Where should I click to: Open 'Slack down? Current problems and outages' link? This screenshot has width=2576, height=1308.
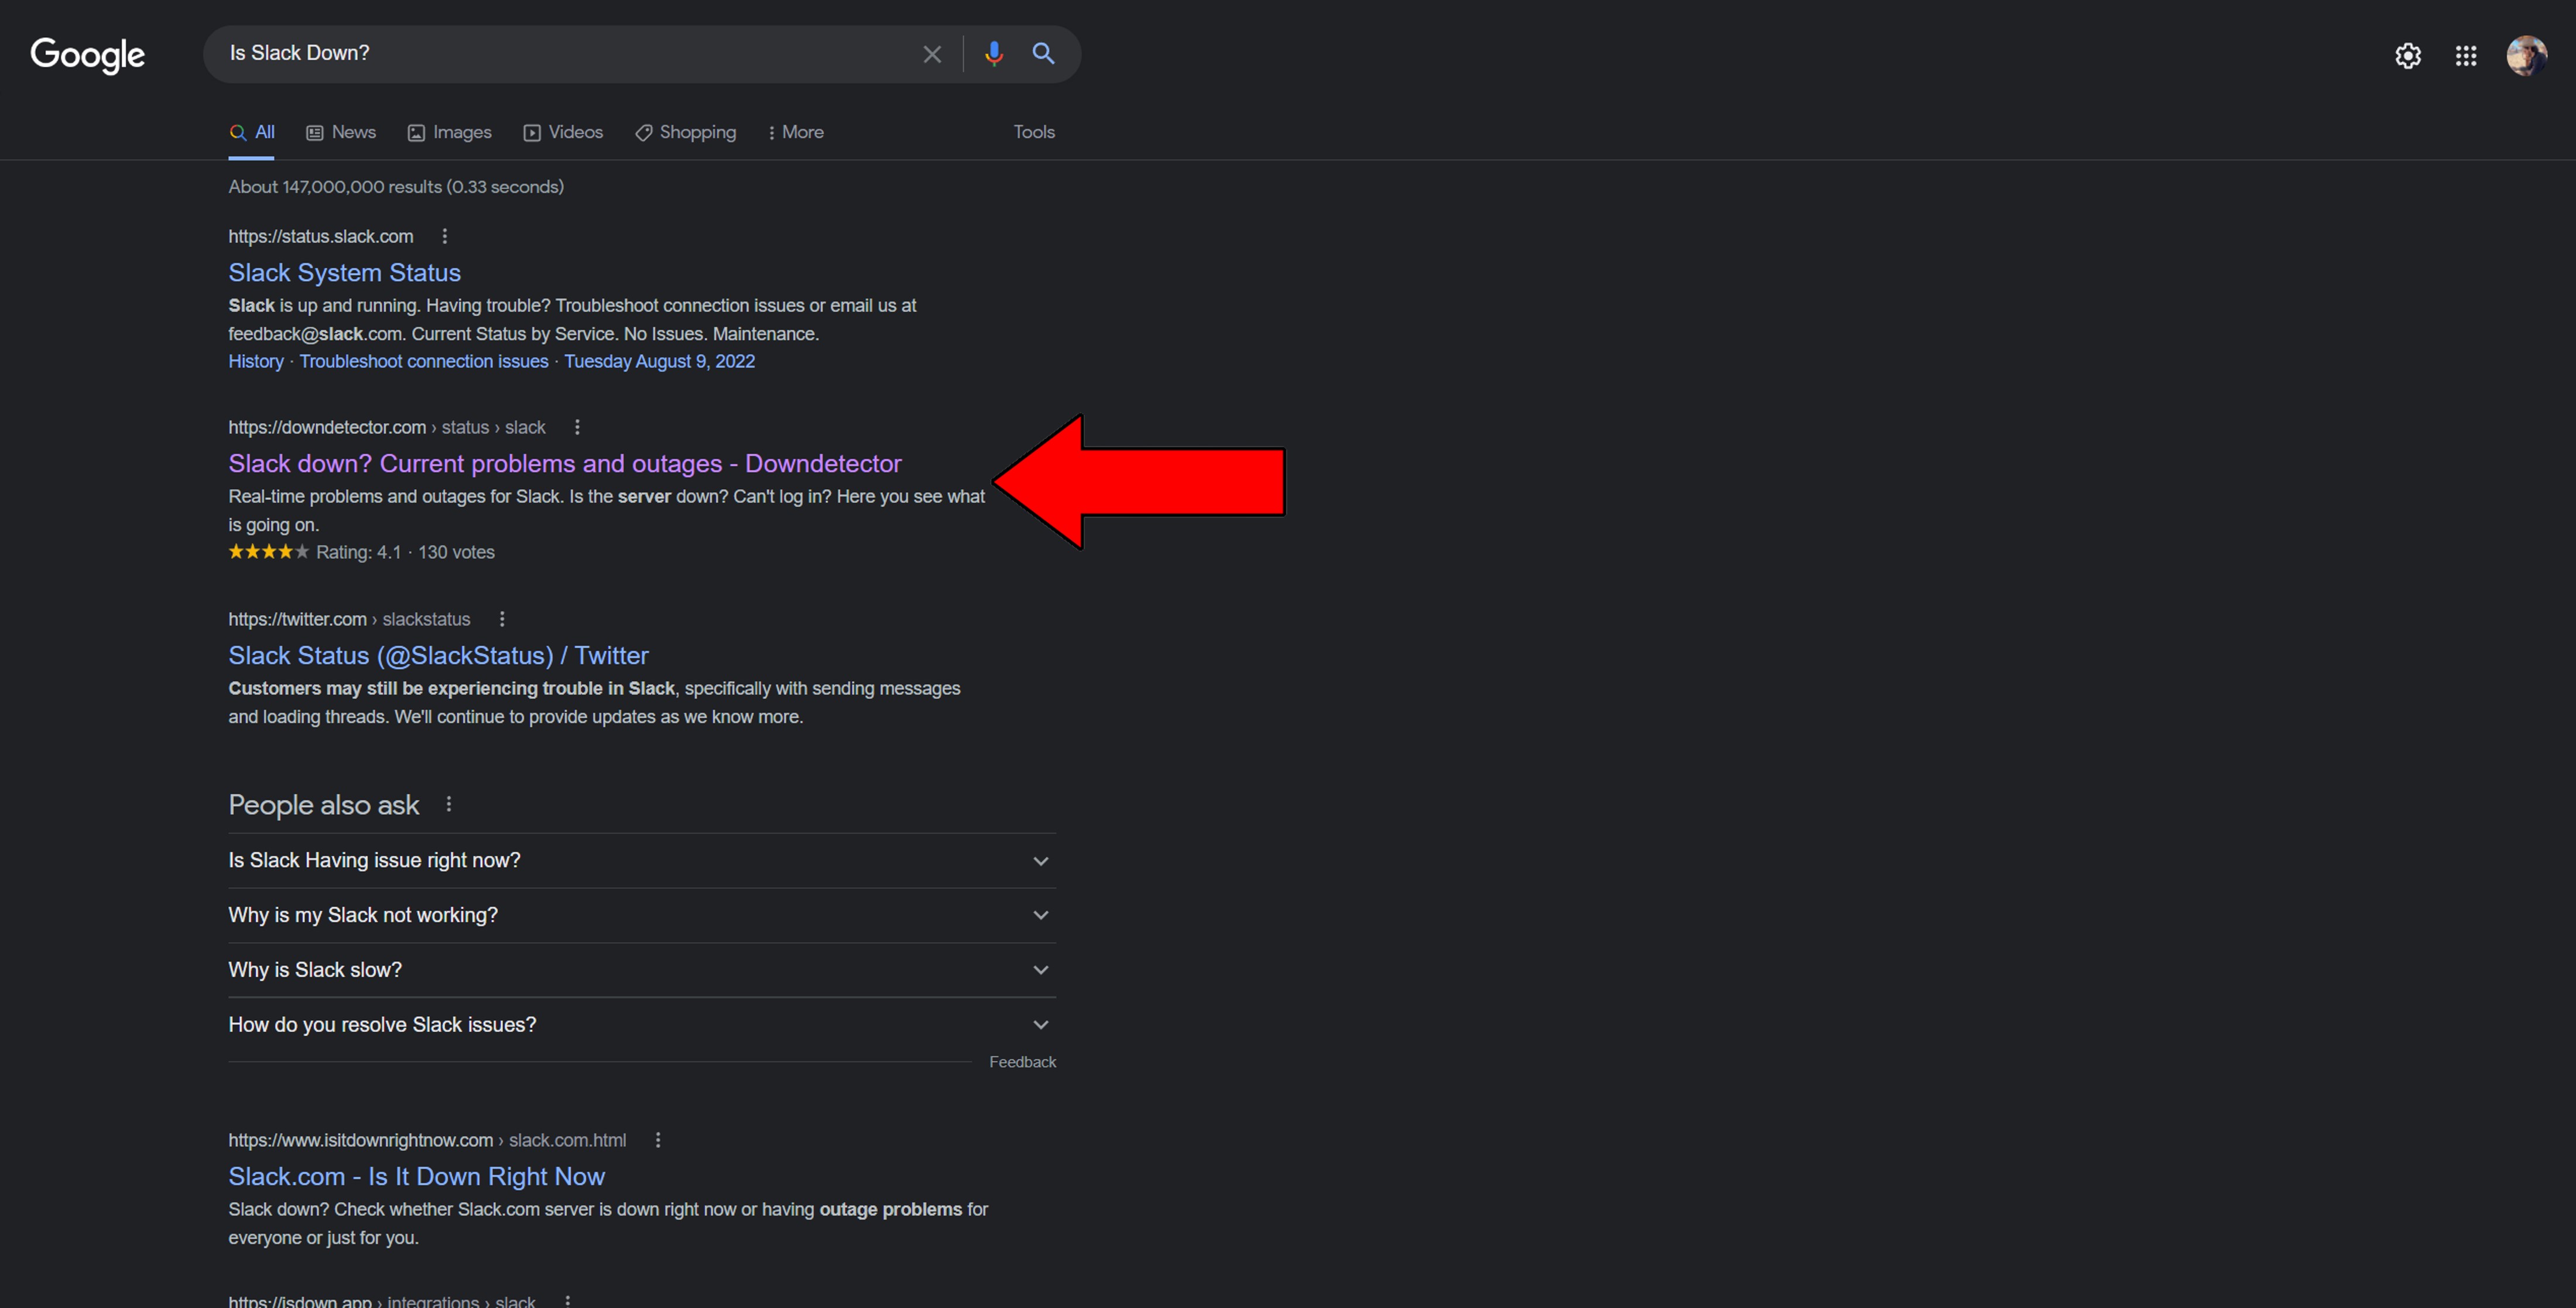tap(564, 462)
